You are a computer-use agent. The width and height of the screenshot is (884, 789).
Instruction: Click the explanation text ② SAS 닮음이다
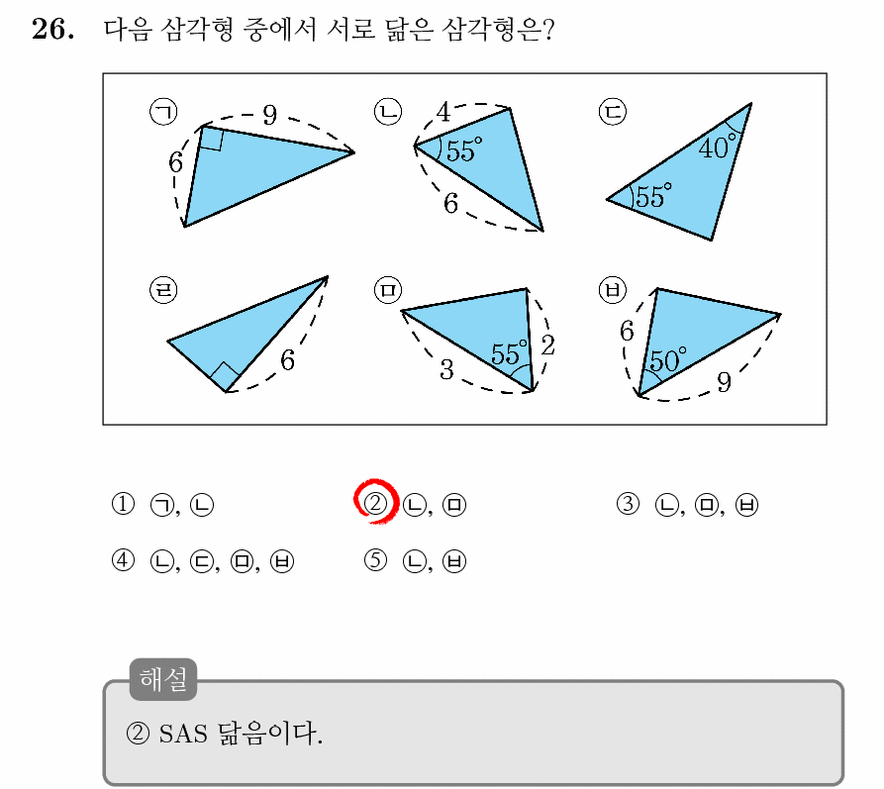pos(224,734)
